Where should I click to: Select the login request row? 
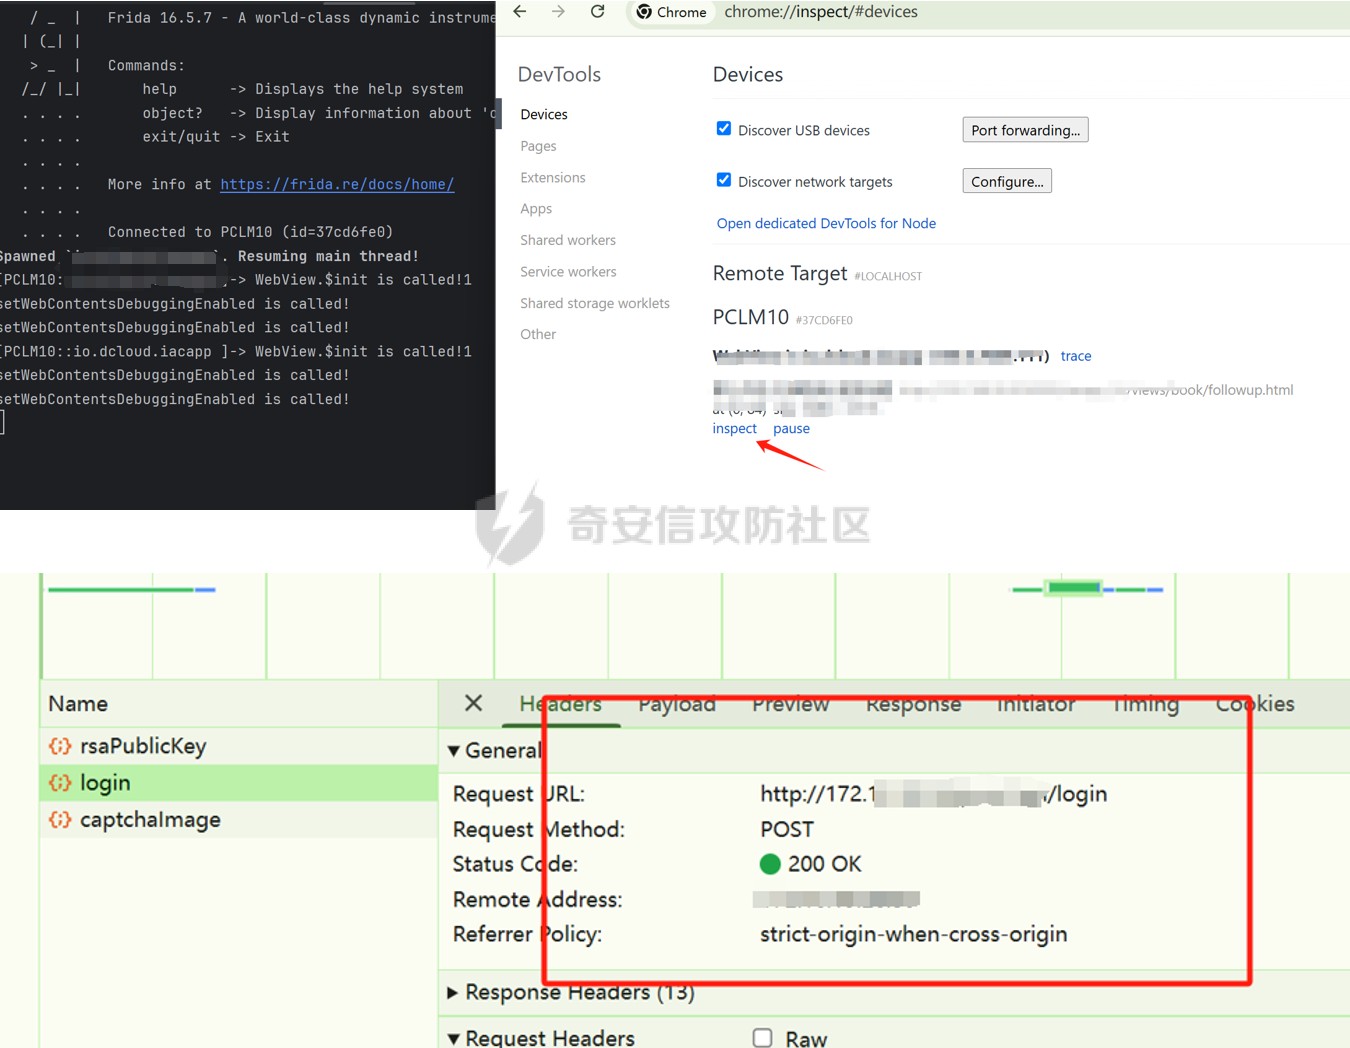[238, 783]
